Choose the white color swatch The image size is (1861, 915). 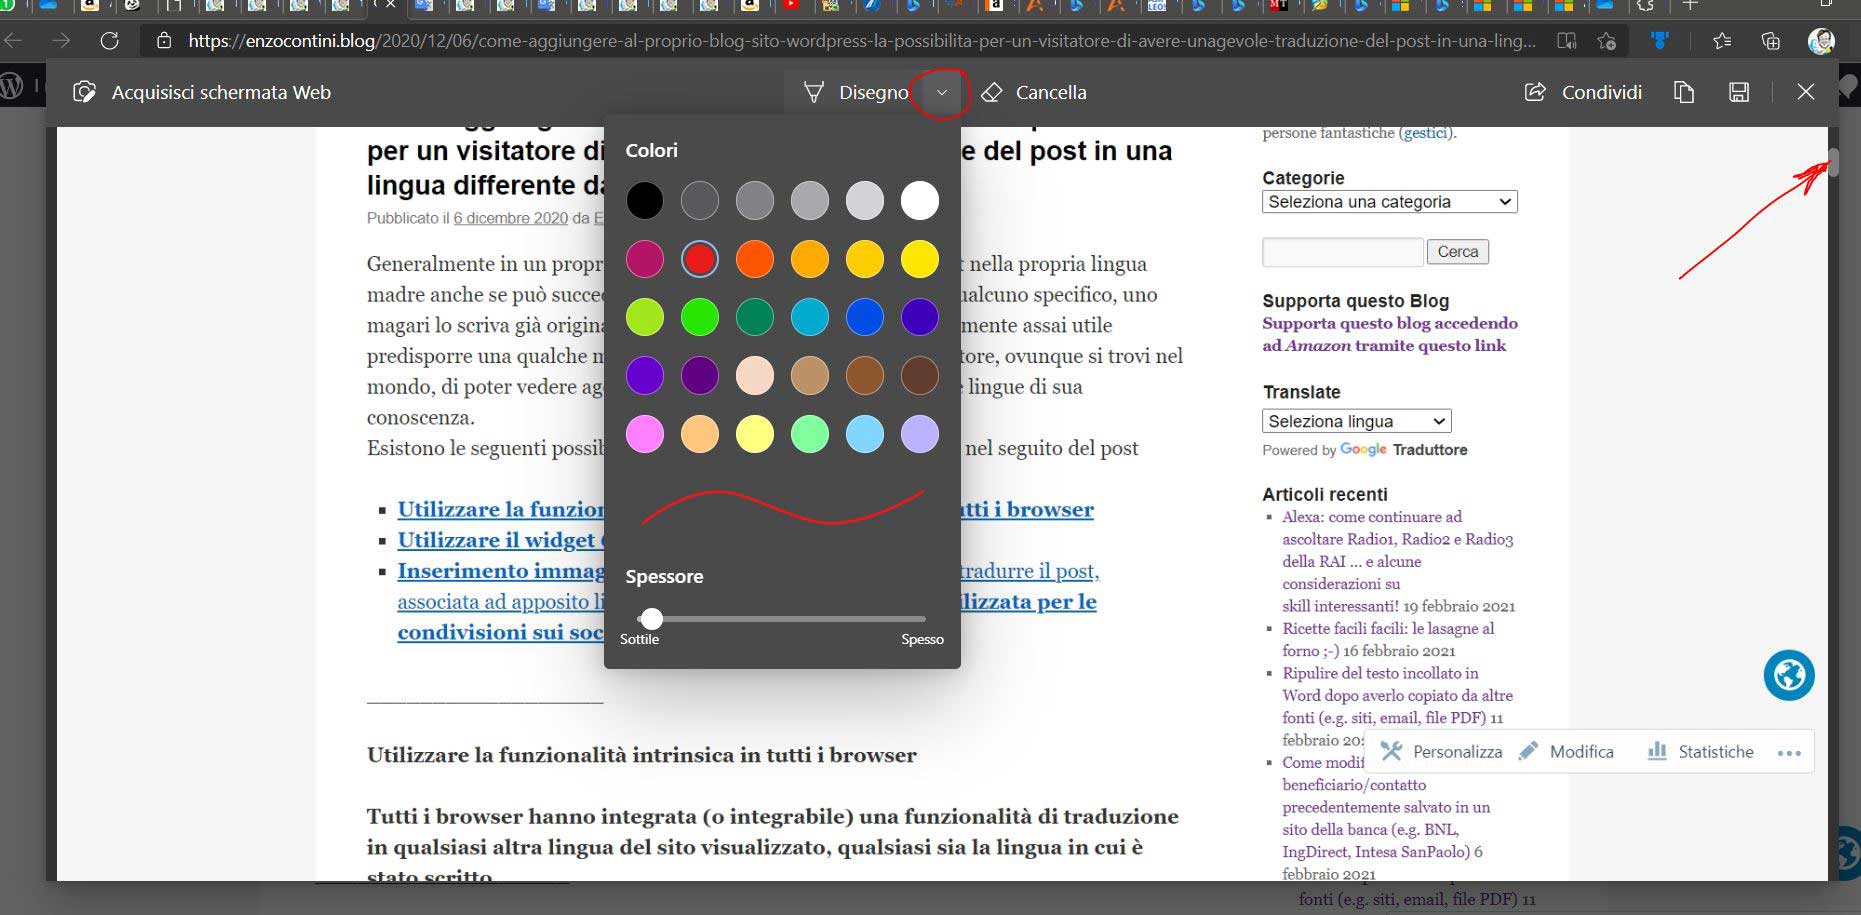coord(919,201)
